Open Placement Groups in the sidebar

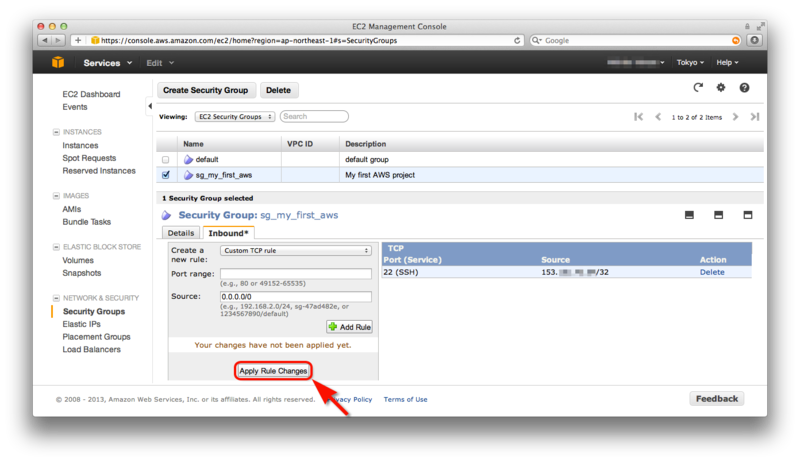click(96, 337)
